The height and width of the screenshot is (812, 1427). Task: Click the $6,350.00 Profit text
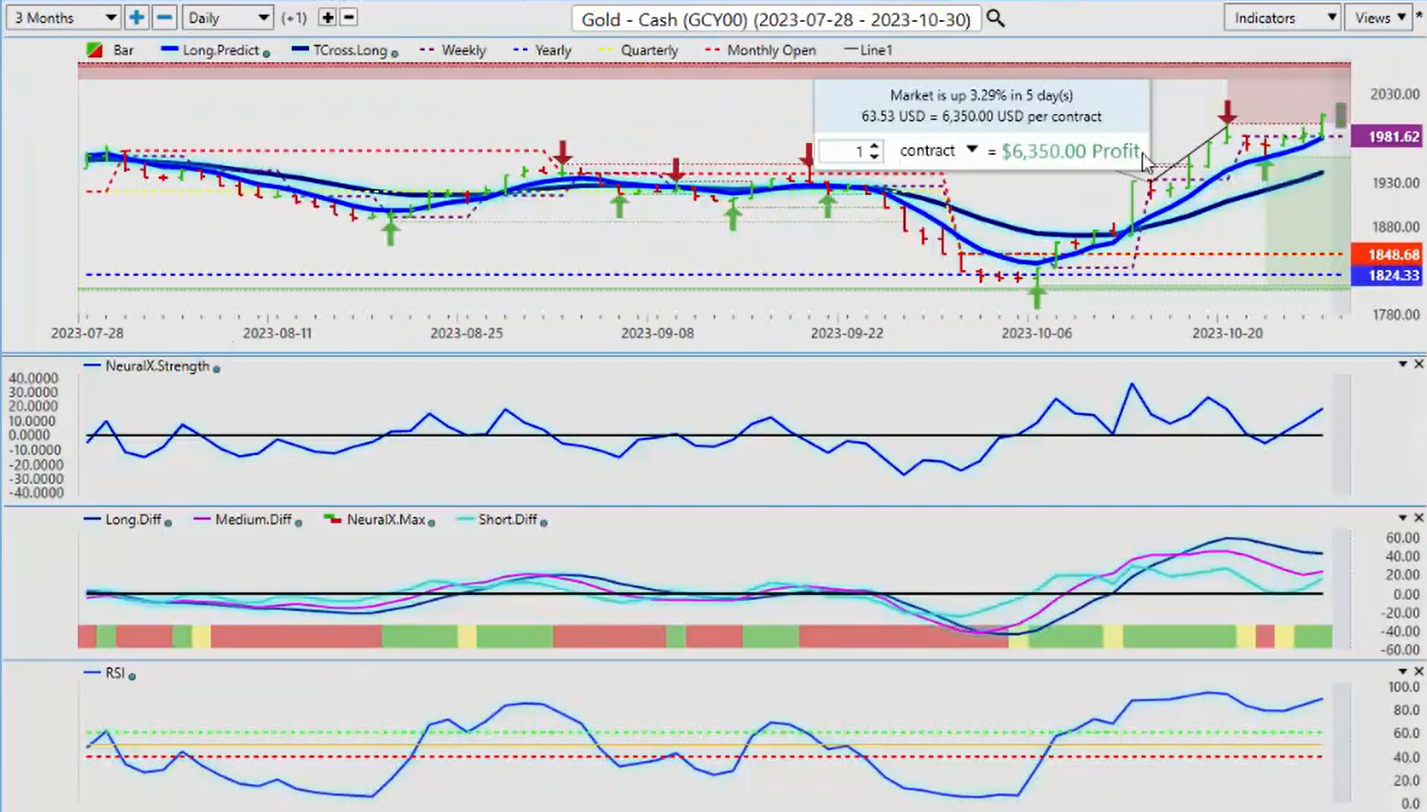1070,151
